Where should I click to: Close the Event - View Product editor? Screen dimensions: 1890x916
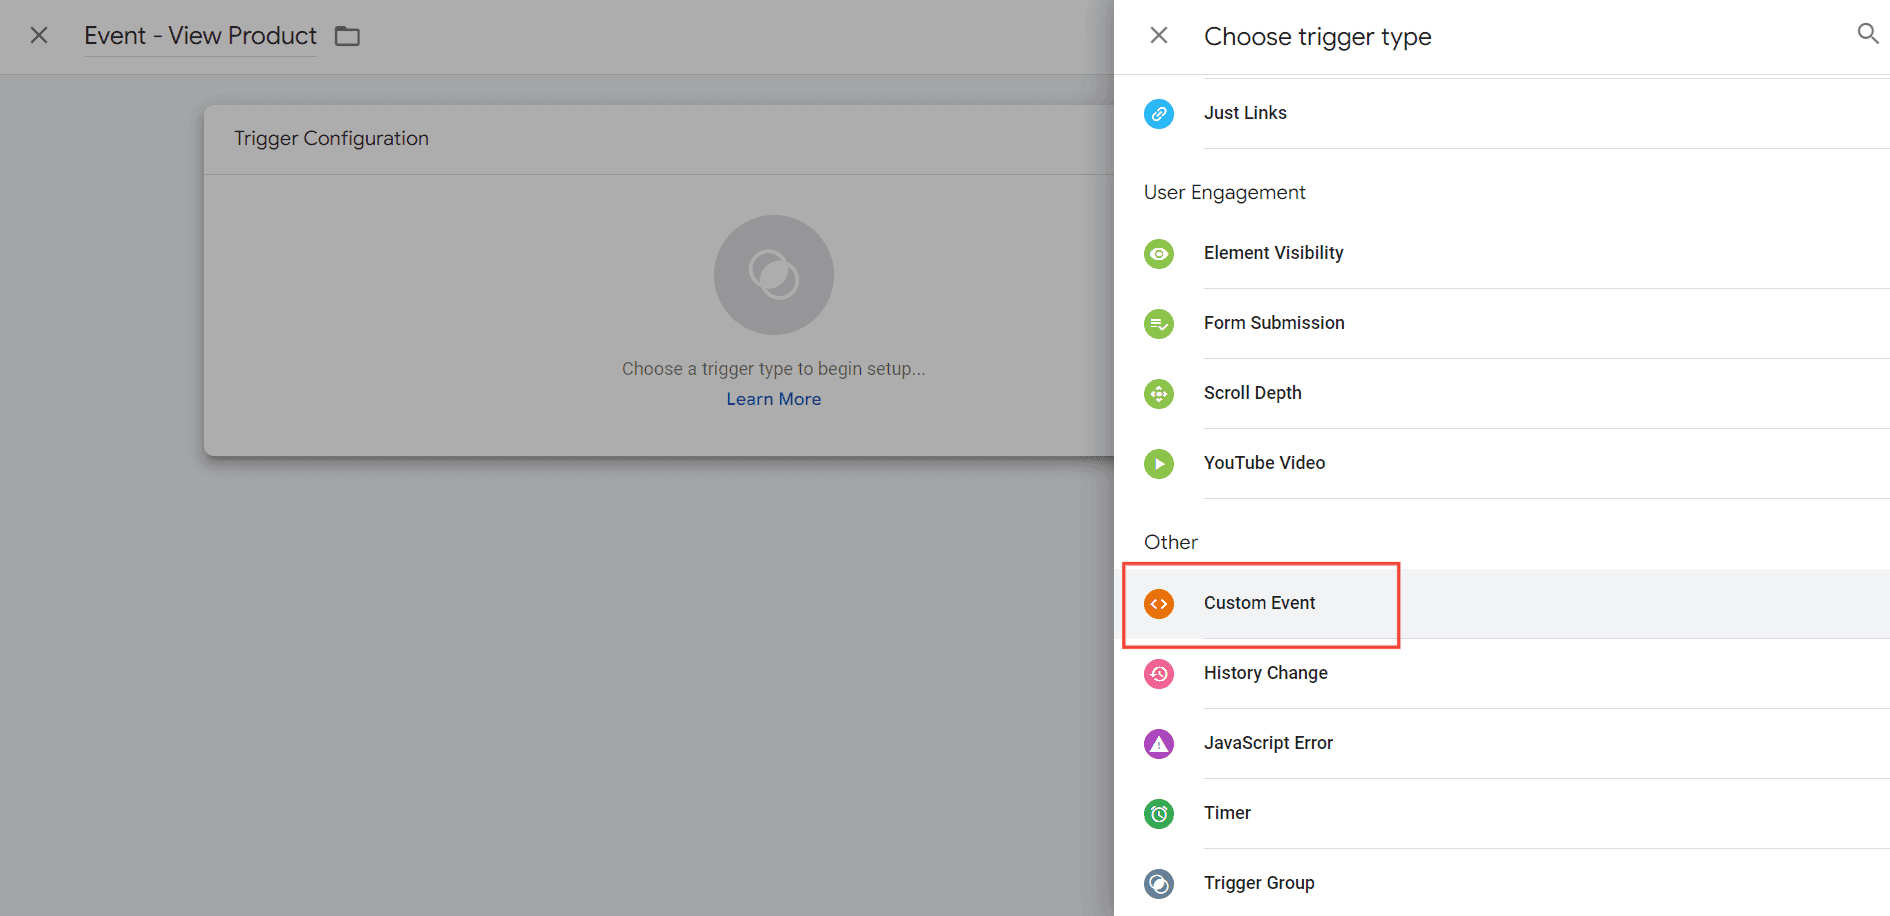[x=39, y=36]
